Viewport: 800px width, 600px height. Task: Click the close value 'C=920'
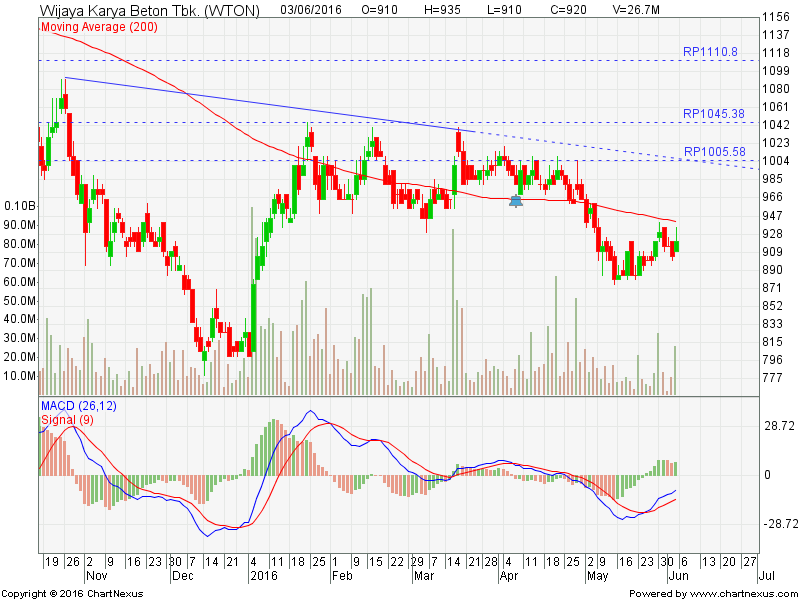568,10
